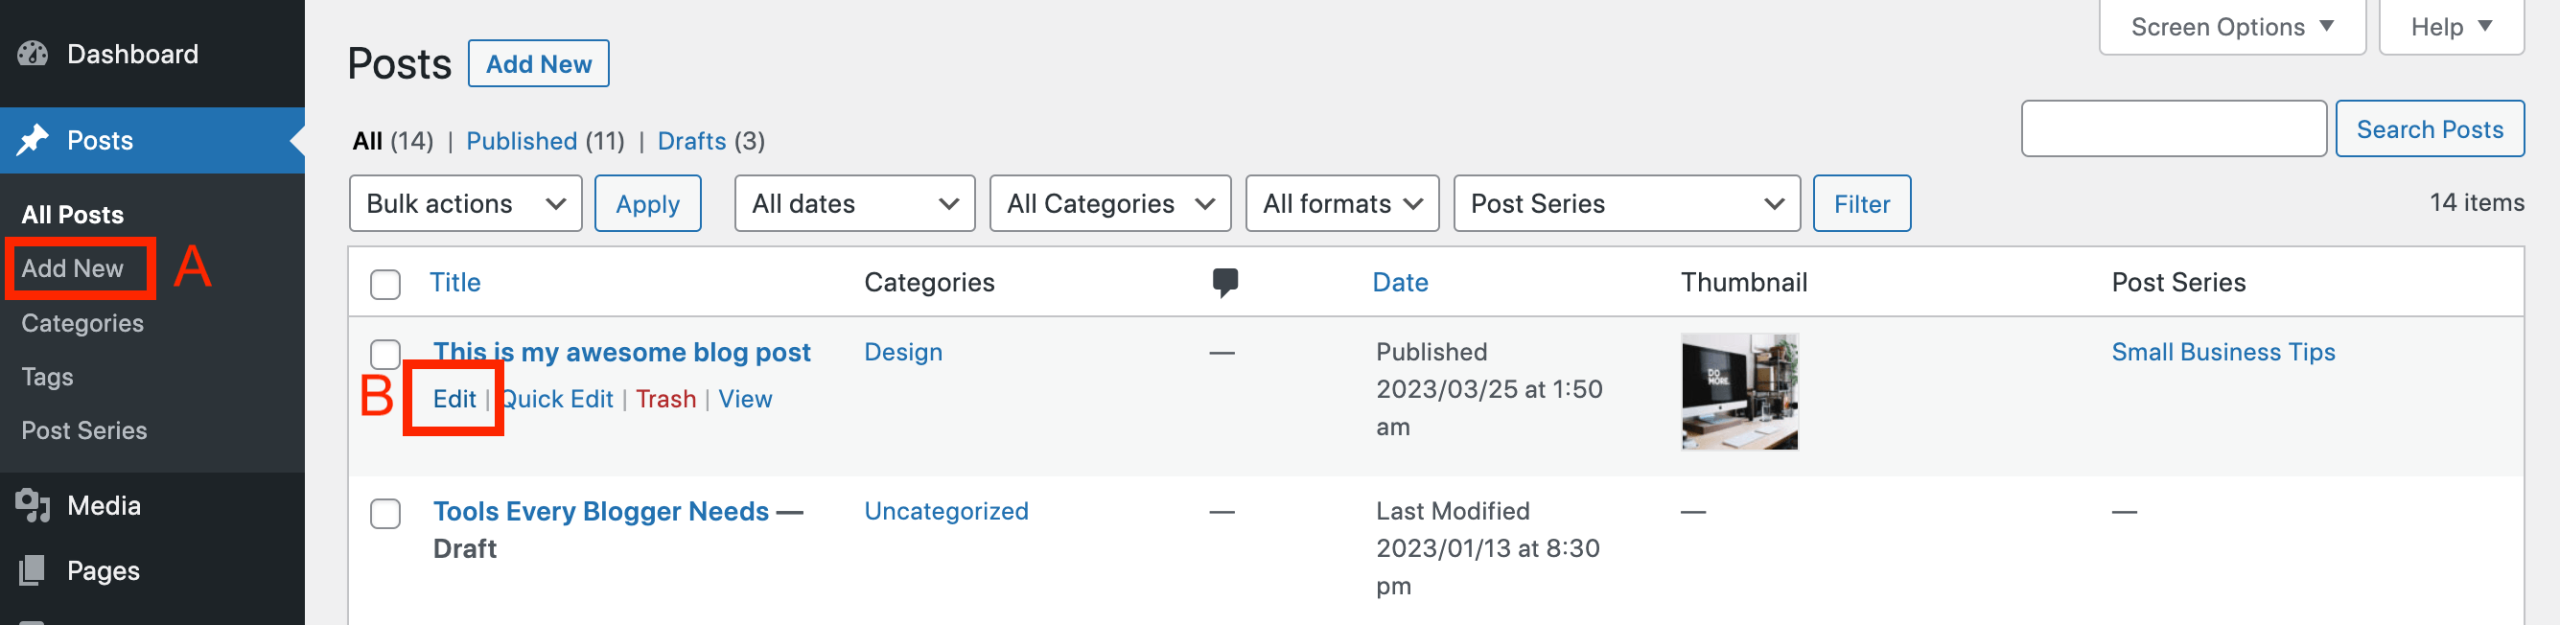Click the Media library icon
2560x625 pixels.
33,505
